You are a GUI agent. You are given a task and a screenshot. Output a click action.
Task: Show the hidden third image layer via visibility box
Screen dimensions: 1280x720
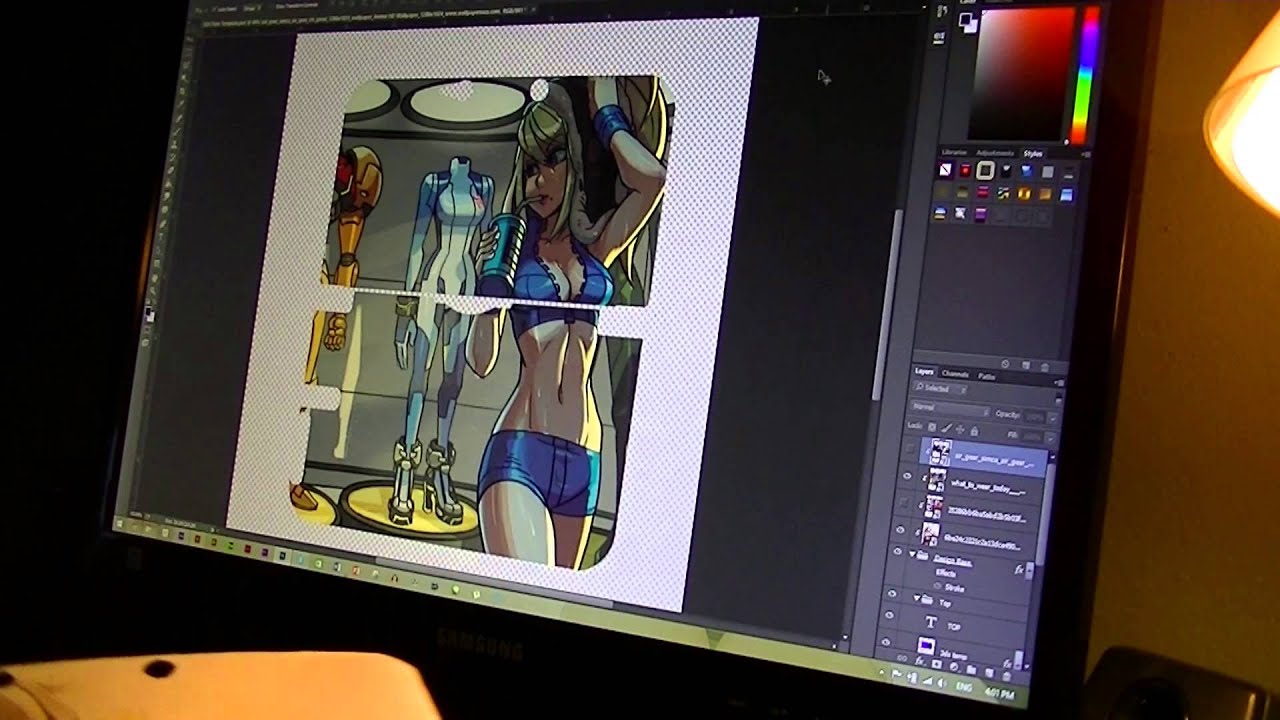pos(903,503)
